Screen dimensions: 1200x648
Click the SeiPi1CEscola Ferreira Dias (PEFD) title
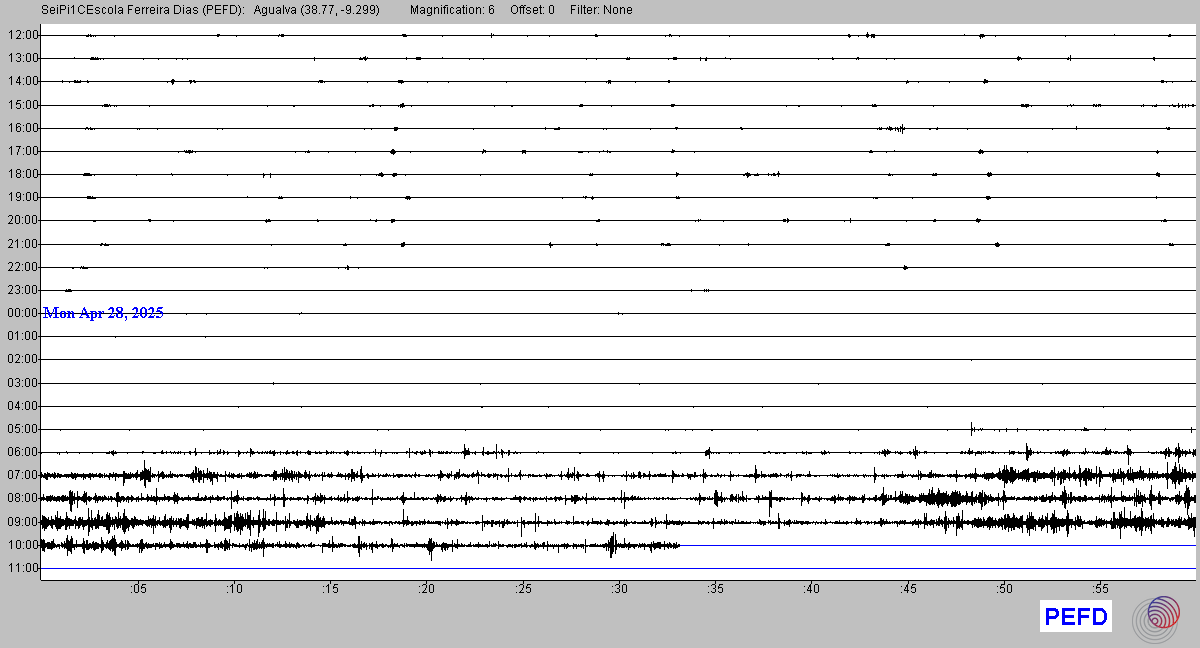pos(145,10)
